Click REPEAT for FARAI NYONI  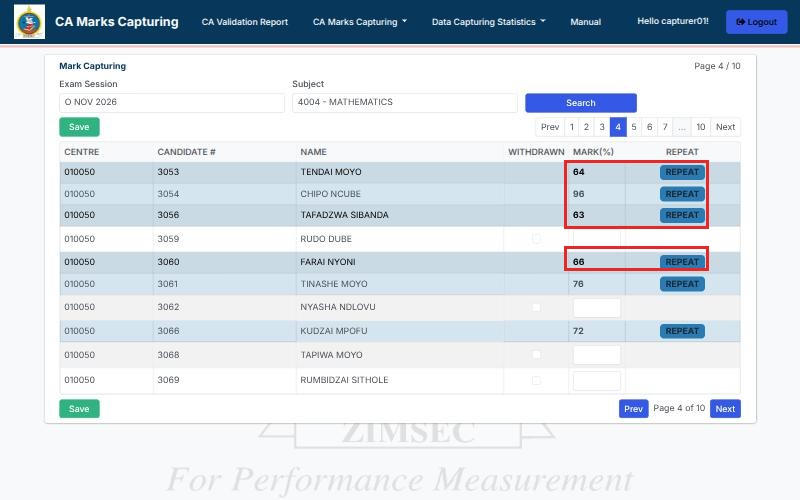pyautogui.click(x=682, y=262)
